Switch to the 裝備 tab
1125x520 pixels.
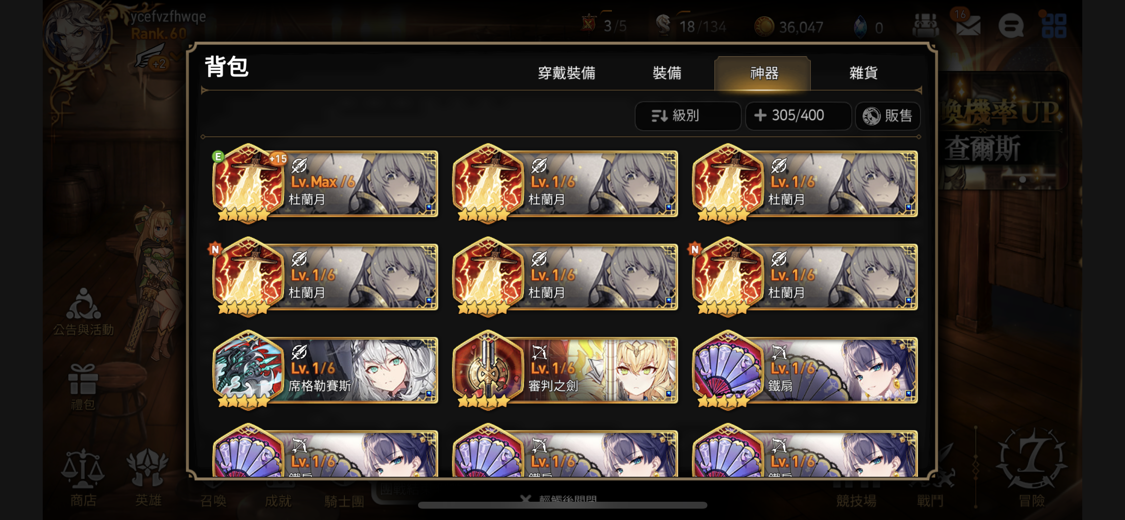pos(667,73)
